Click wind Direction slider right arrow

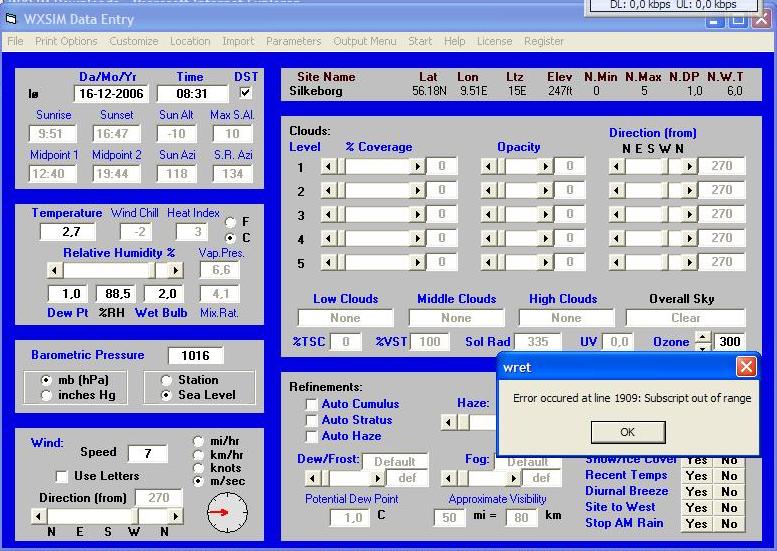[x=175, y=516]
